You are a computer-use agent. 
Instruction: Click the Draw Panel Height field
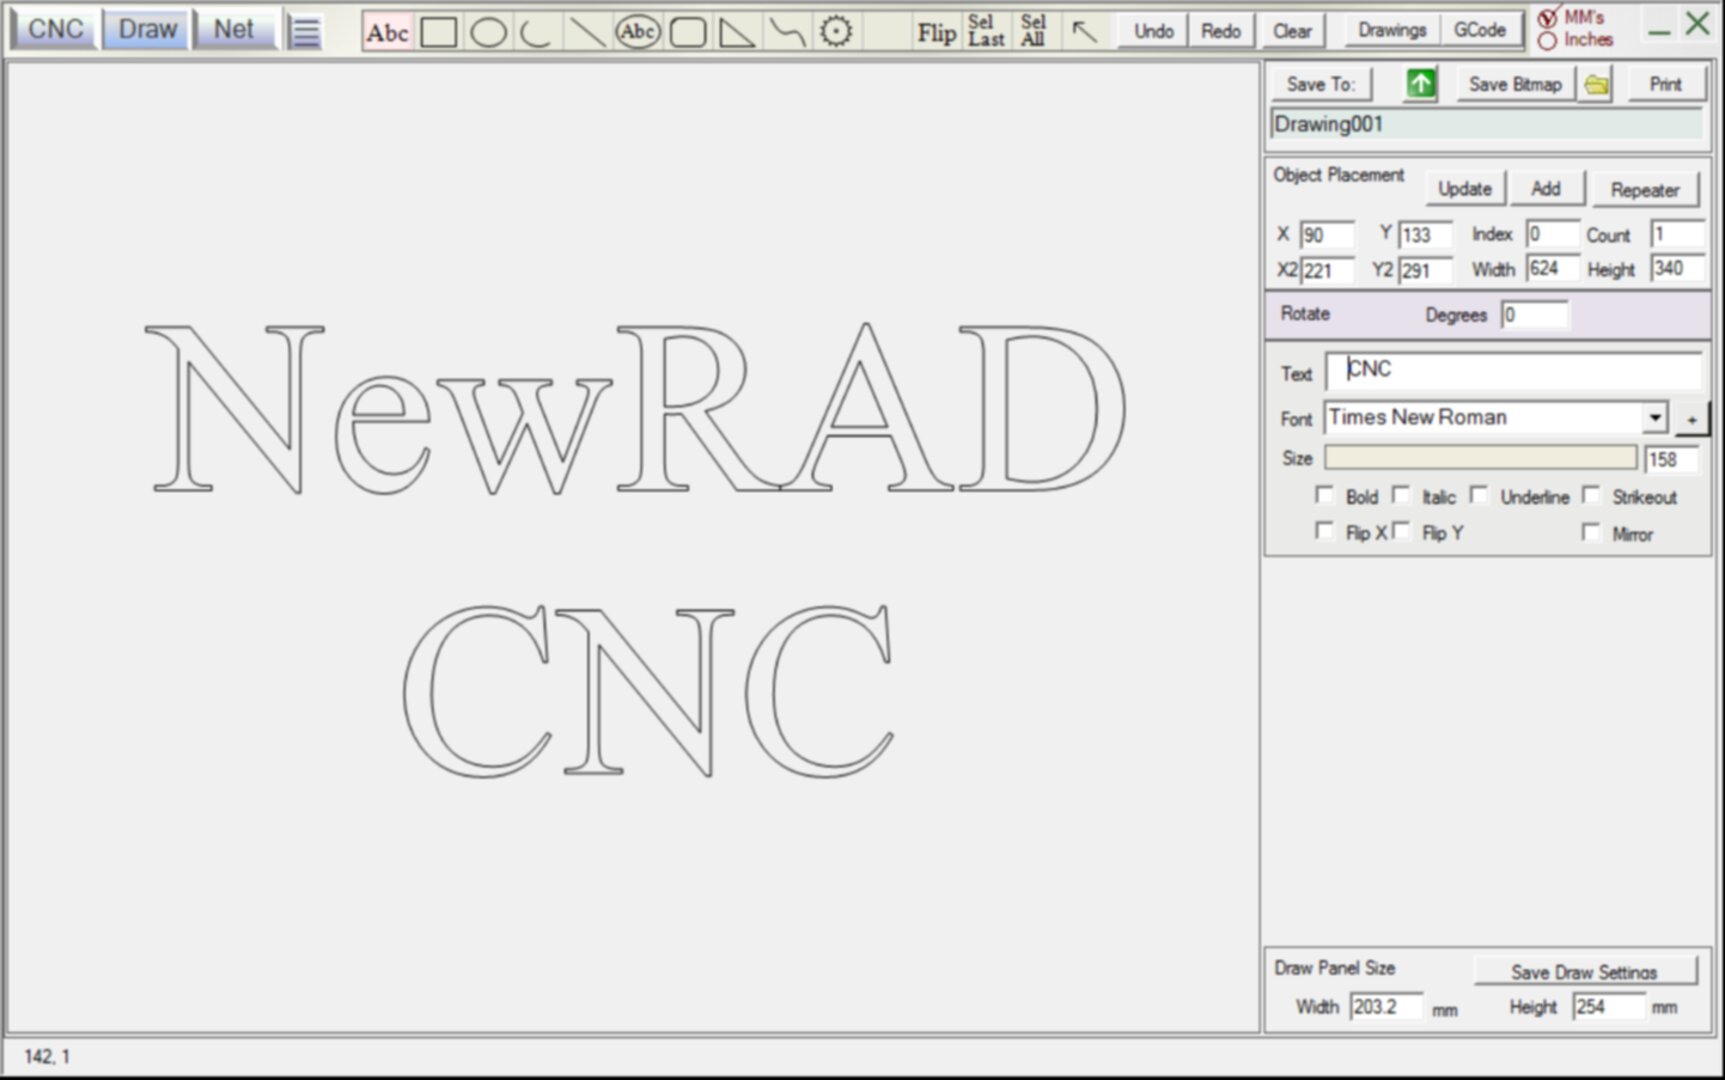[1608, 1007]
